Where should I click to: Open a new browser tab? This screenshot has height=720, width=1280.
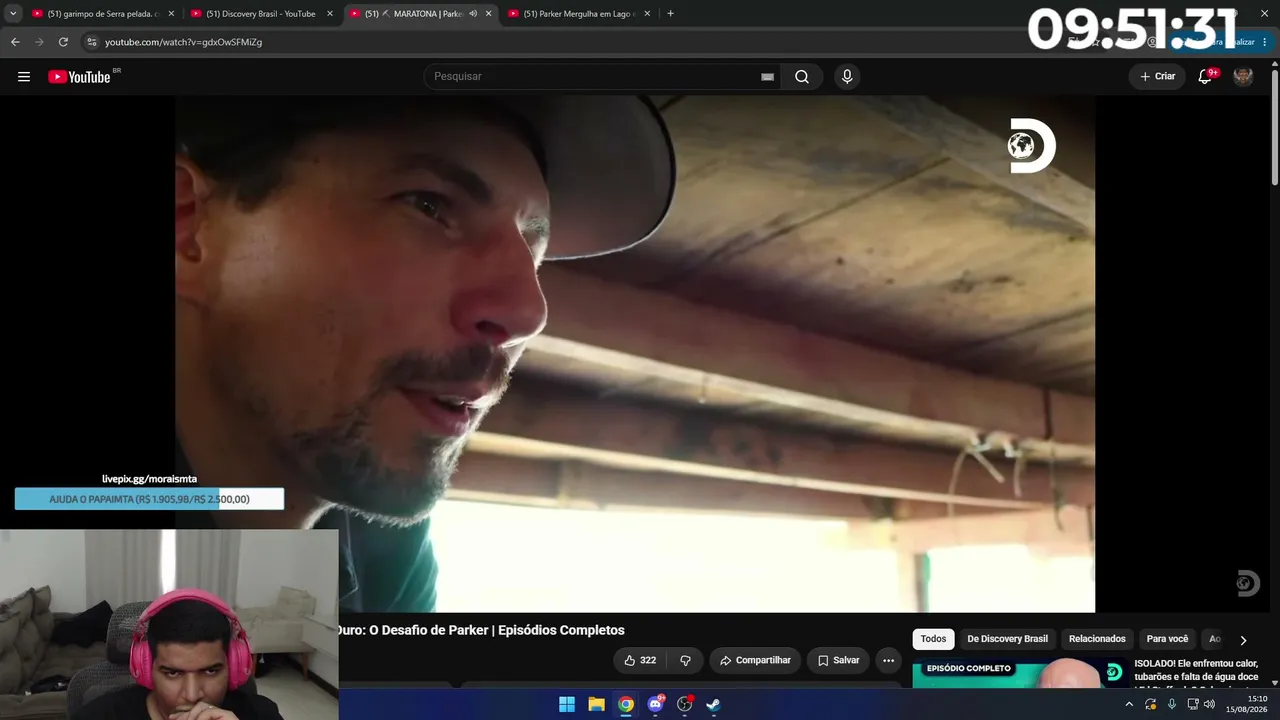670,14
